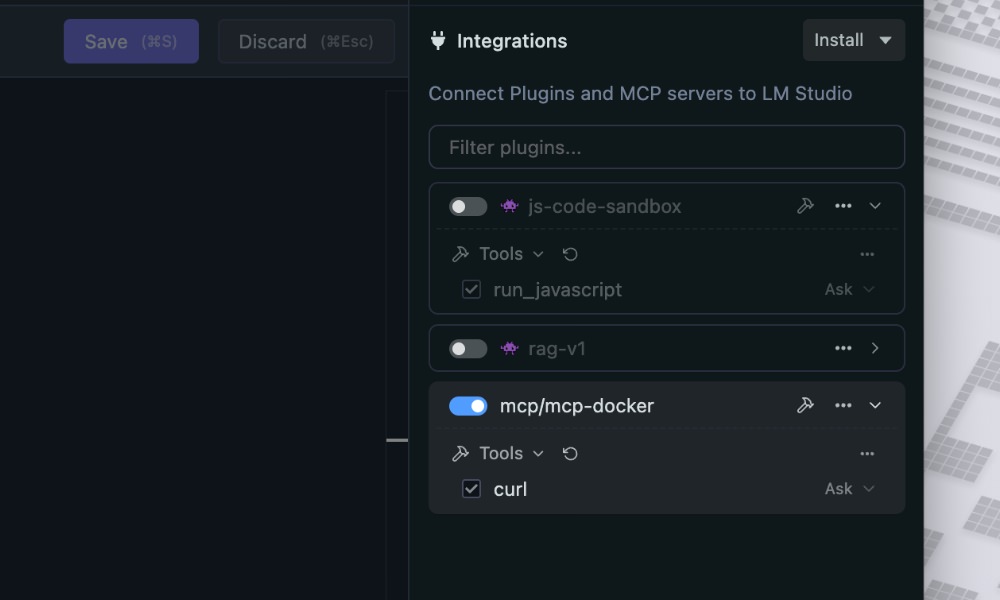Click the plugin icon next to rag-v1
1000x600 pixels.
[509, 348]
